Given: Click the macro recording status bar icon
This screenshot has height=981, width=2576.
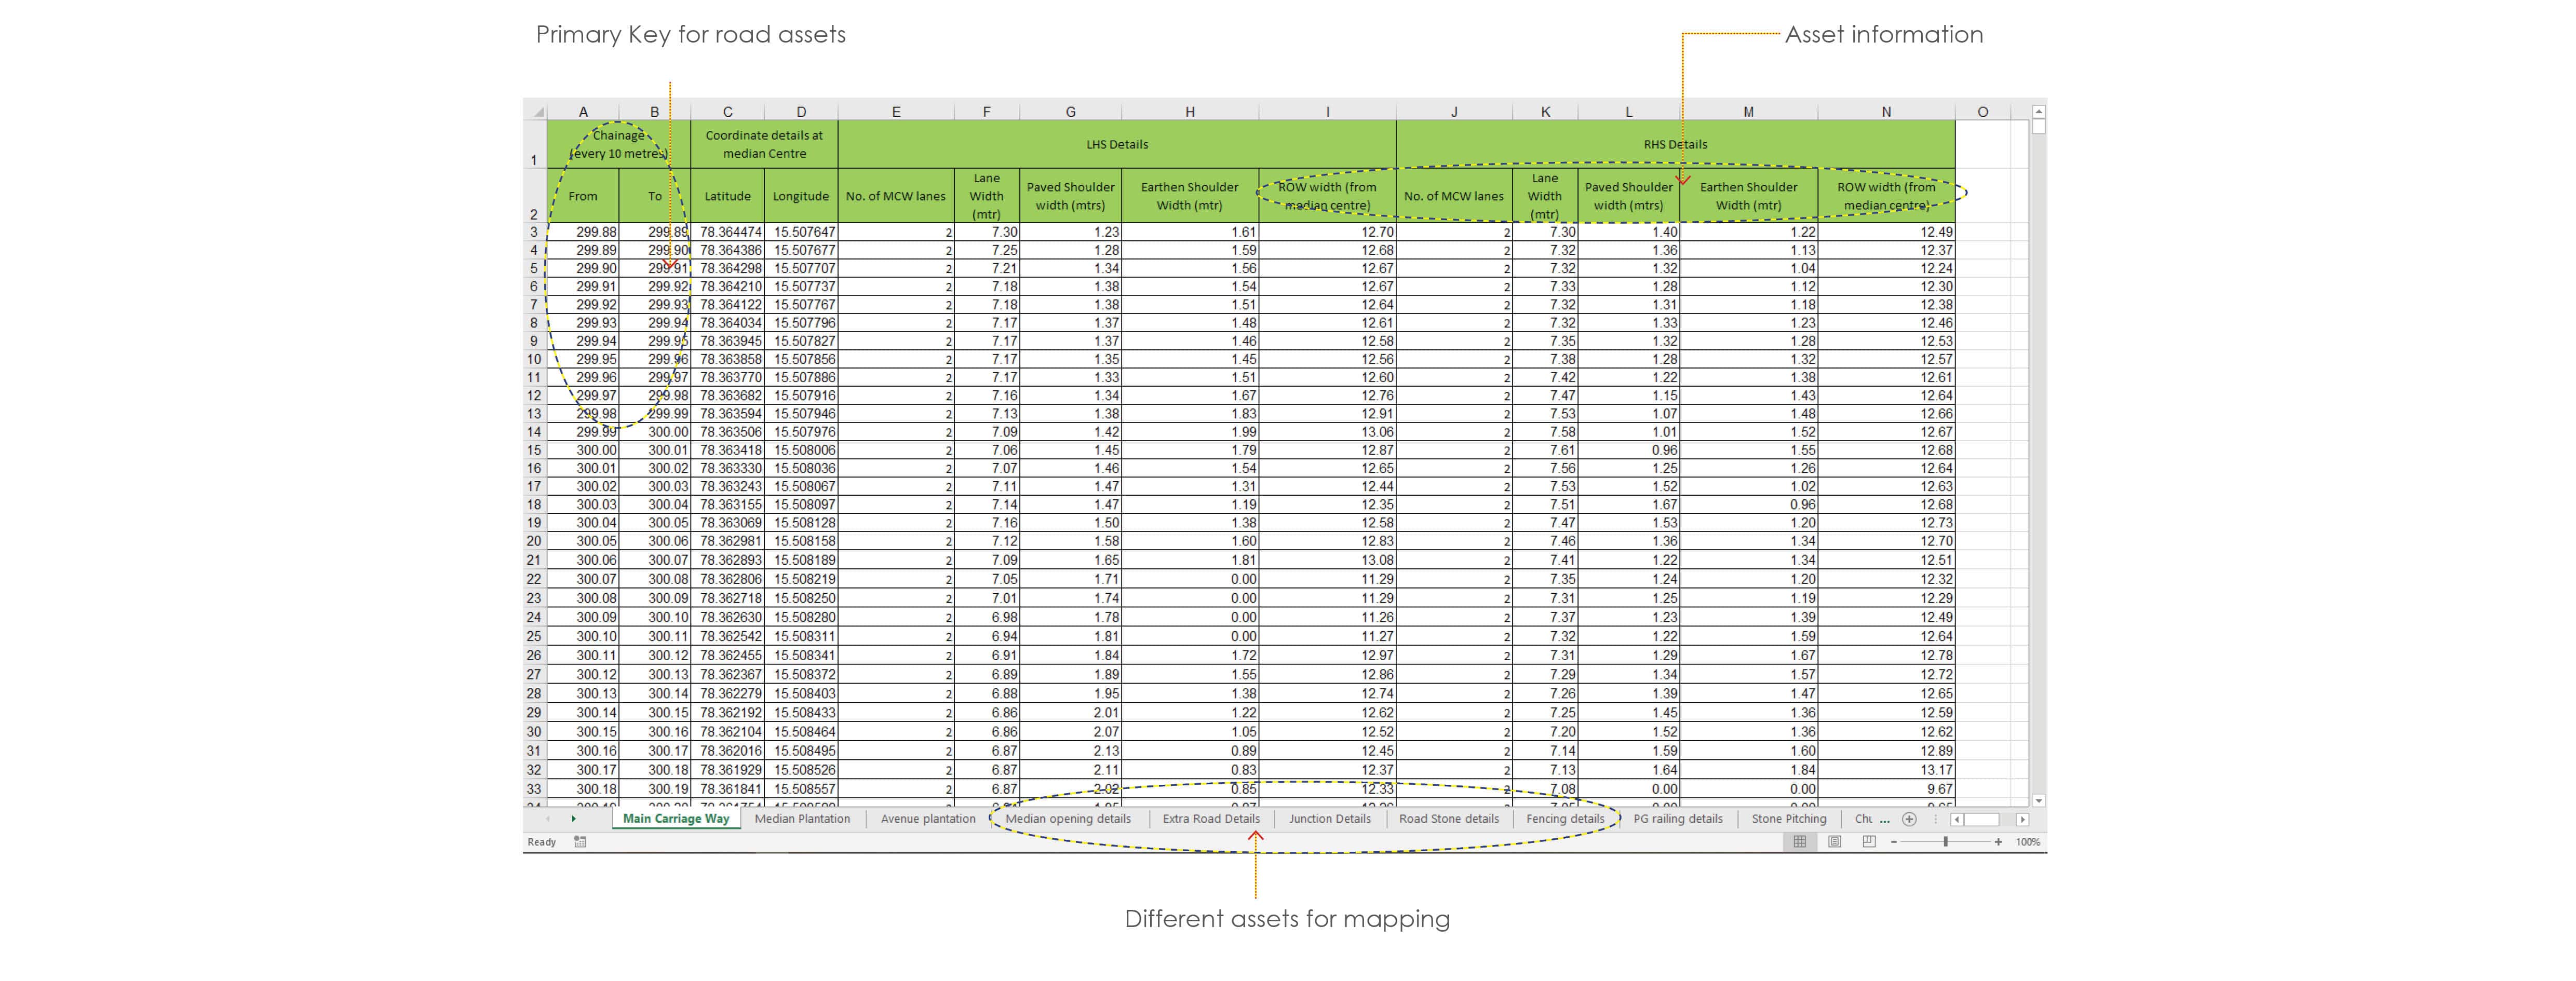Looking at the screenshot, I should pos(580,842).
